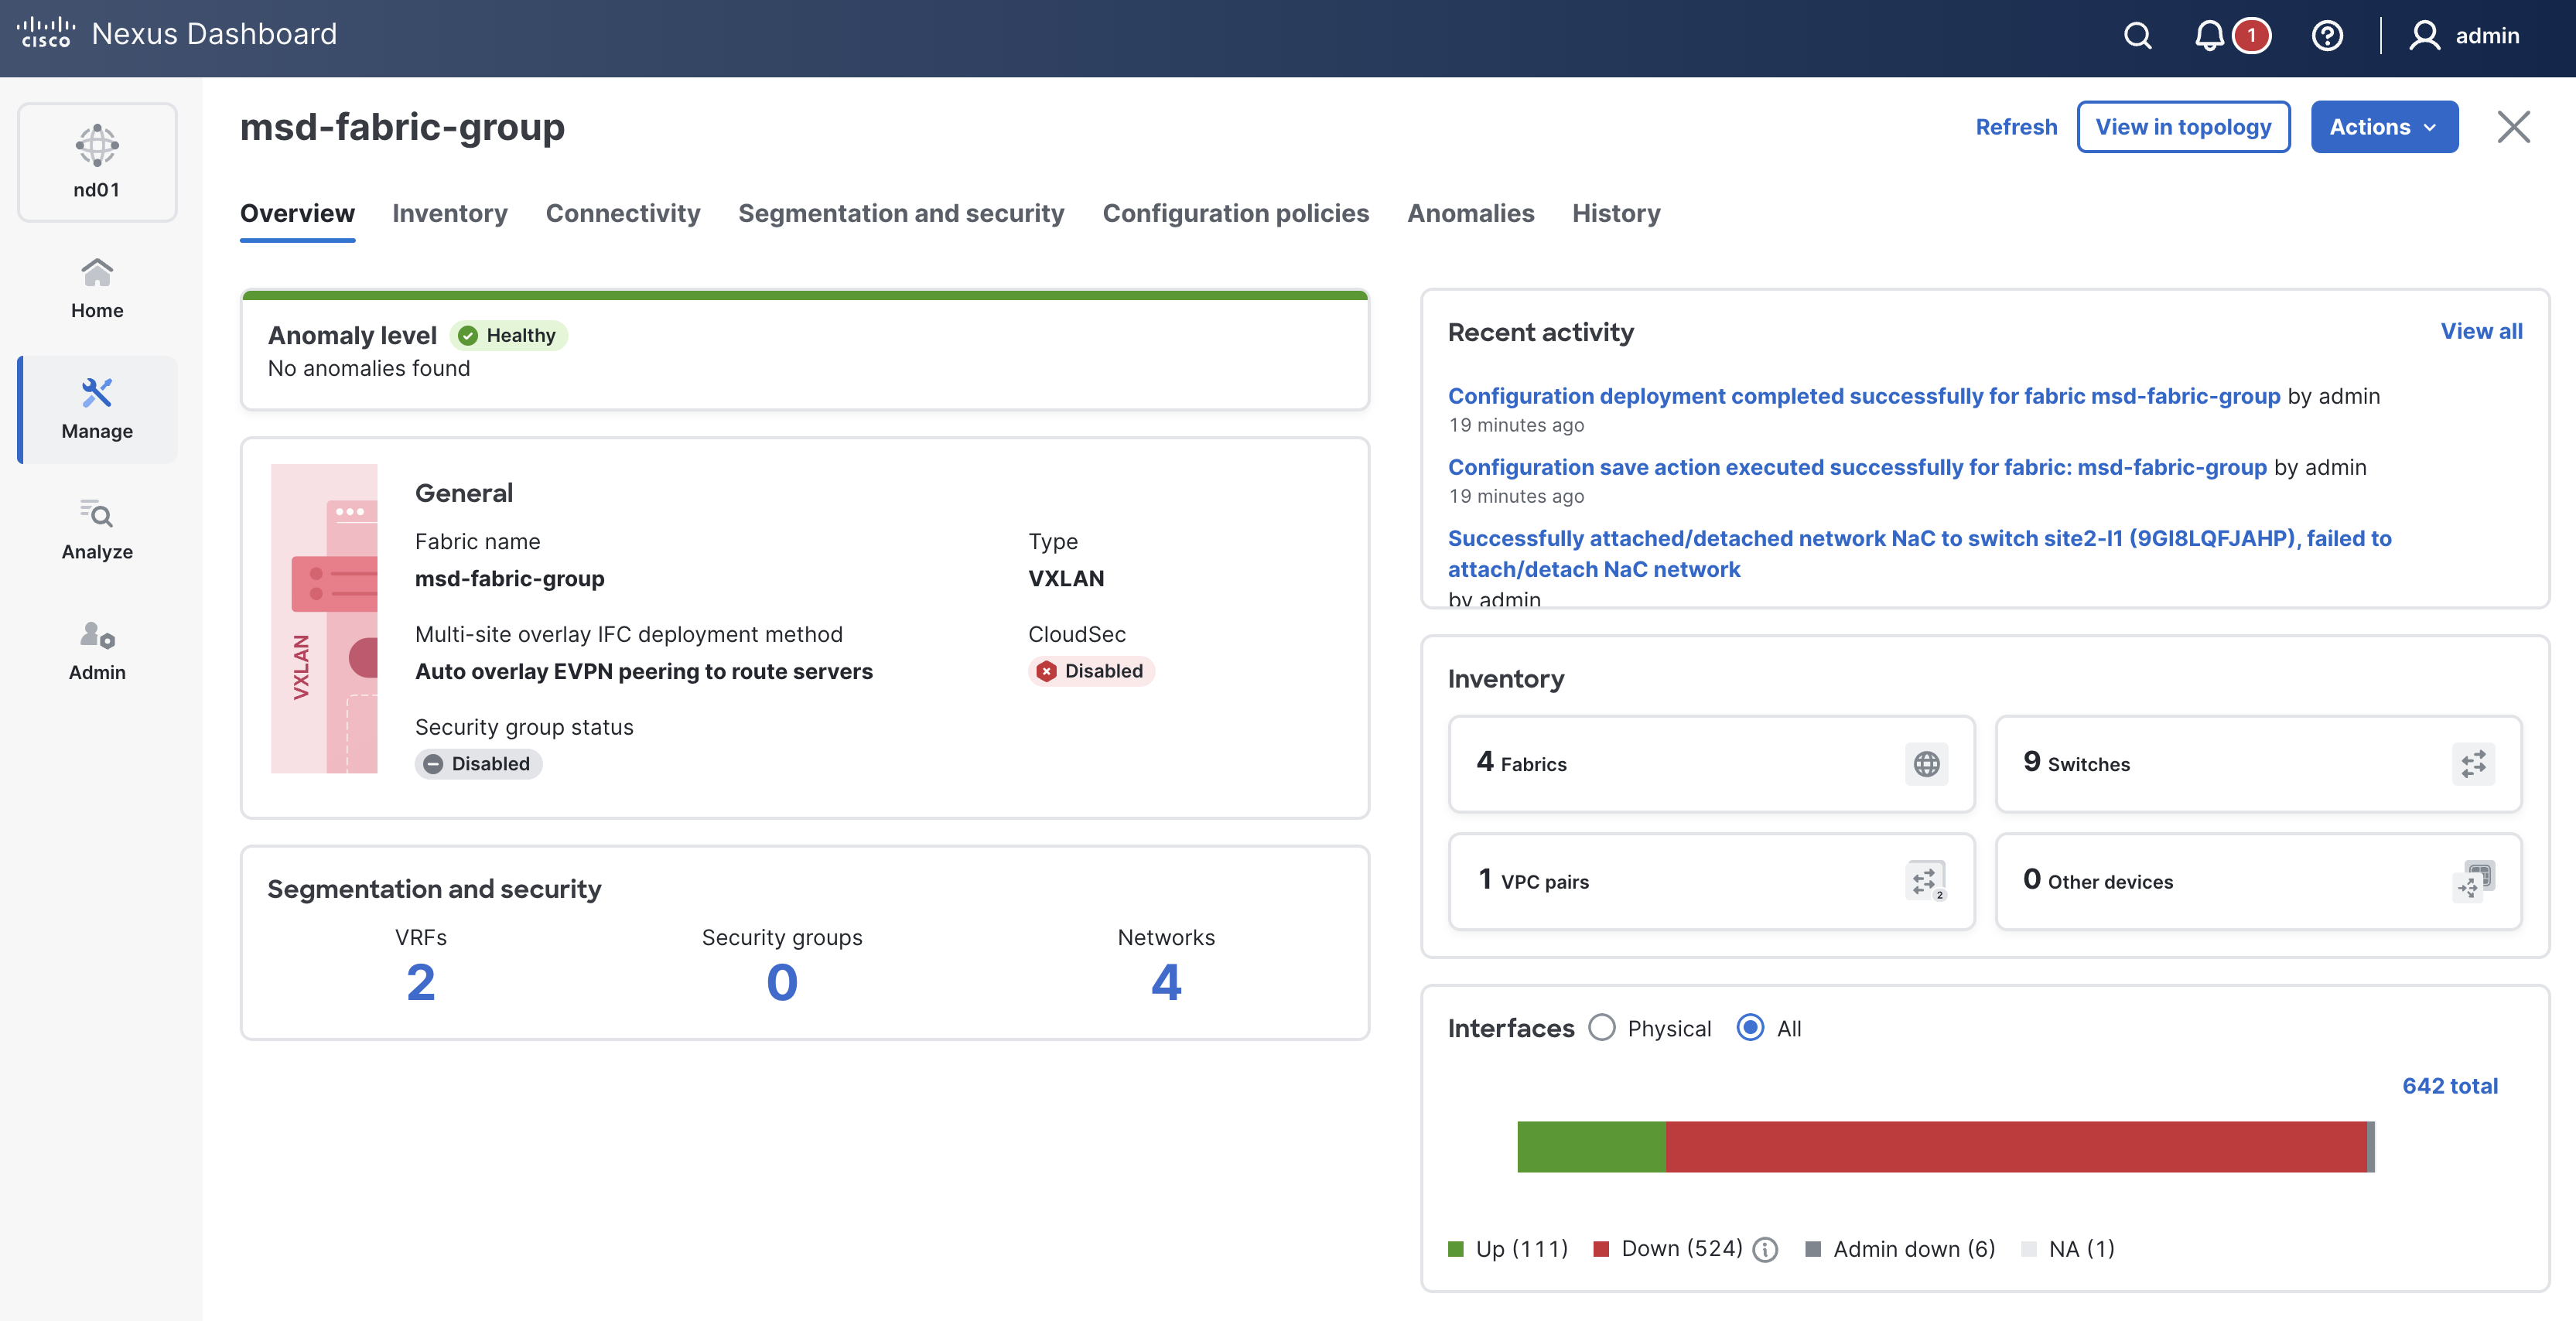Image resolution: width=2576 pixels, height=1321 pixels.
Task: Click the View in topology button
Action: point(2183,127)
